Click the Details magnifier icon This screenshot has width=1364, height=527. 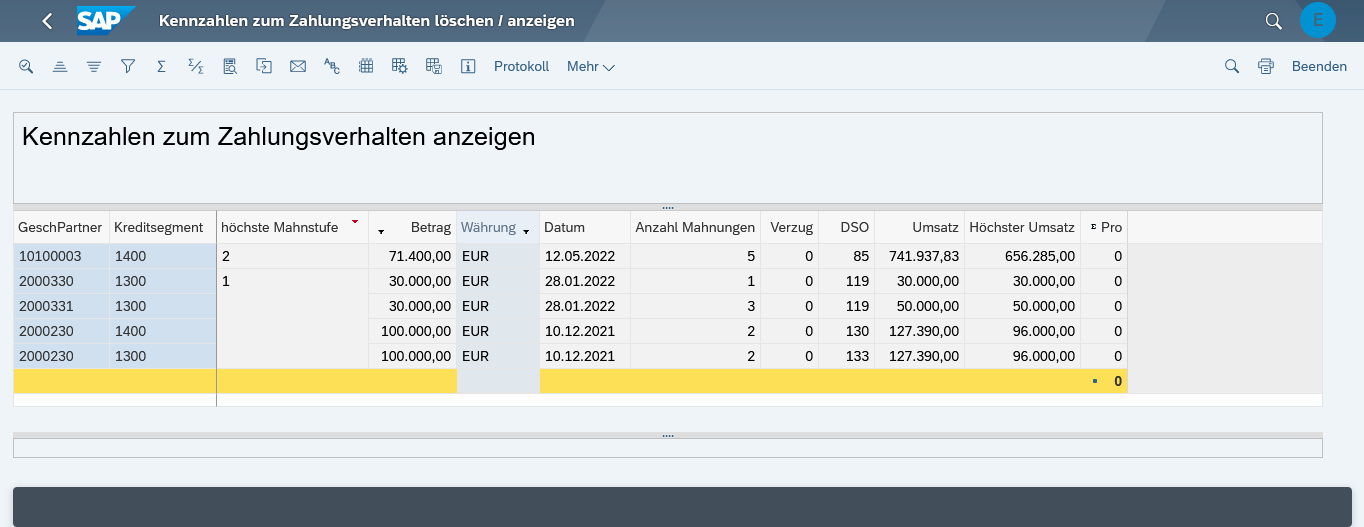26,66
